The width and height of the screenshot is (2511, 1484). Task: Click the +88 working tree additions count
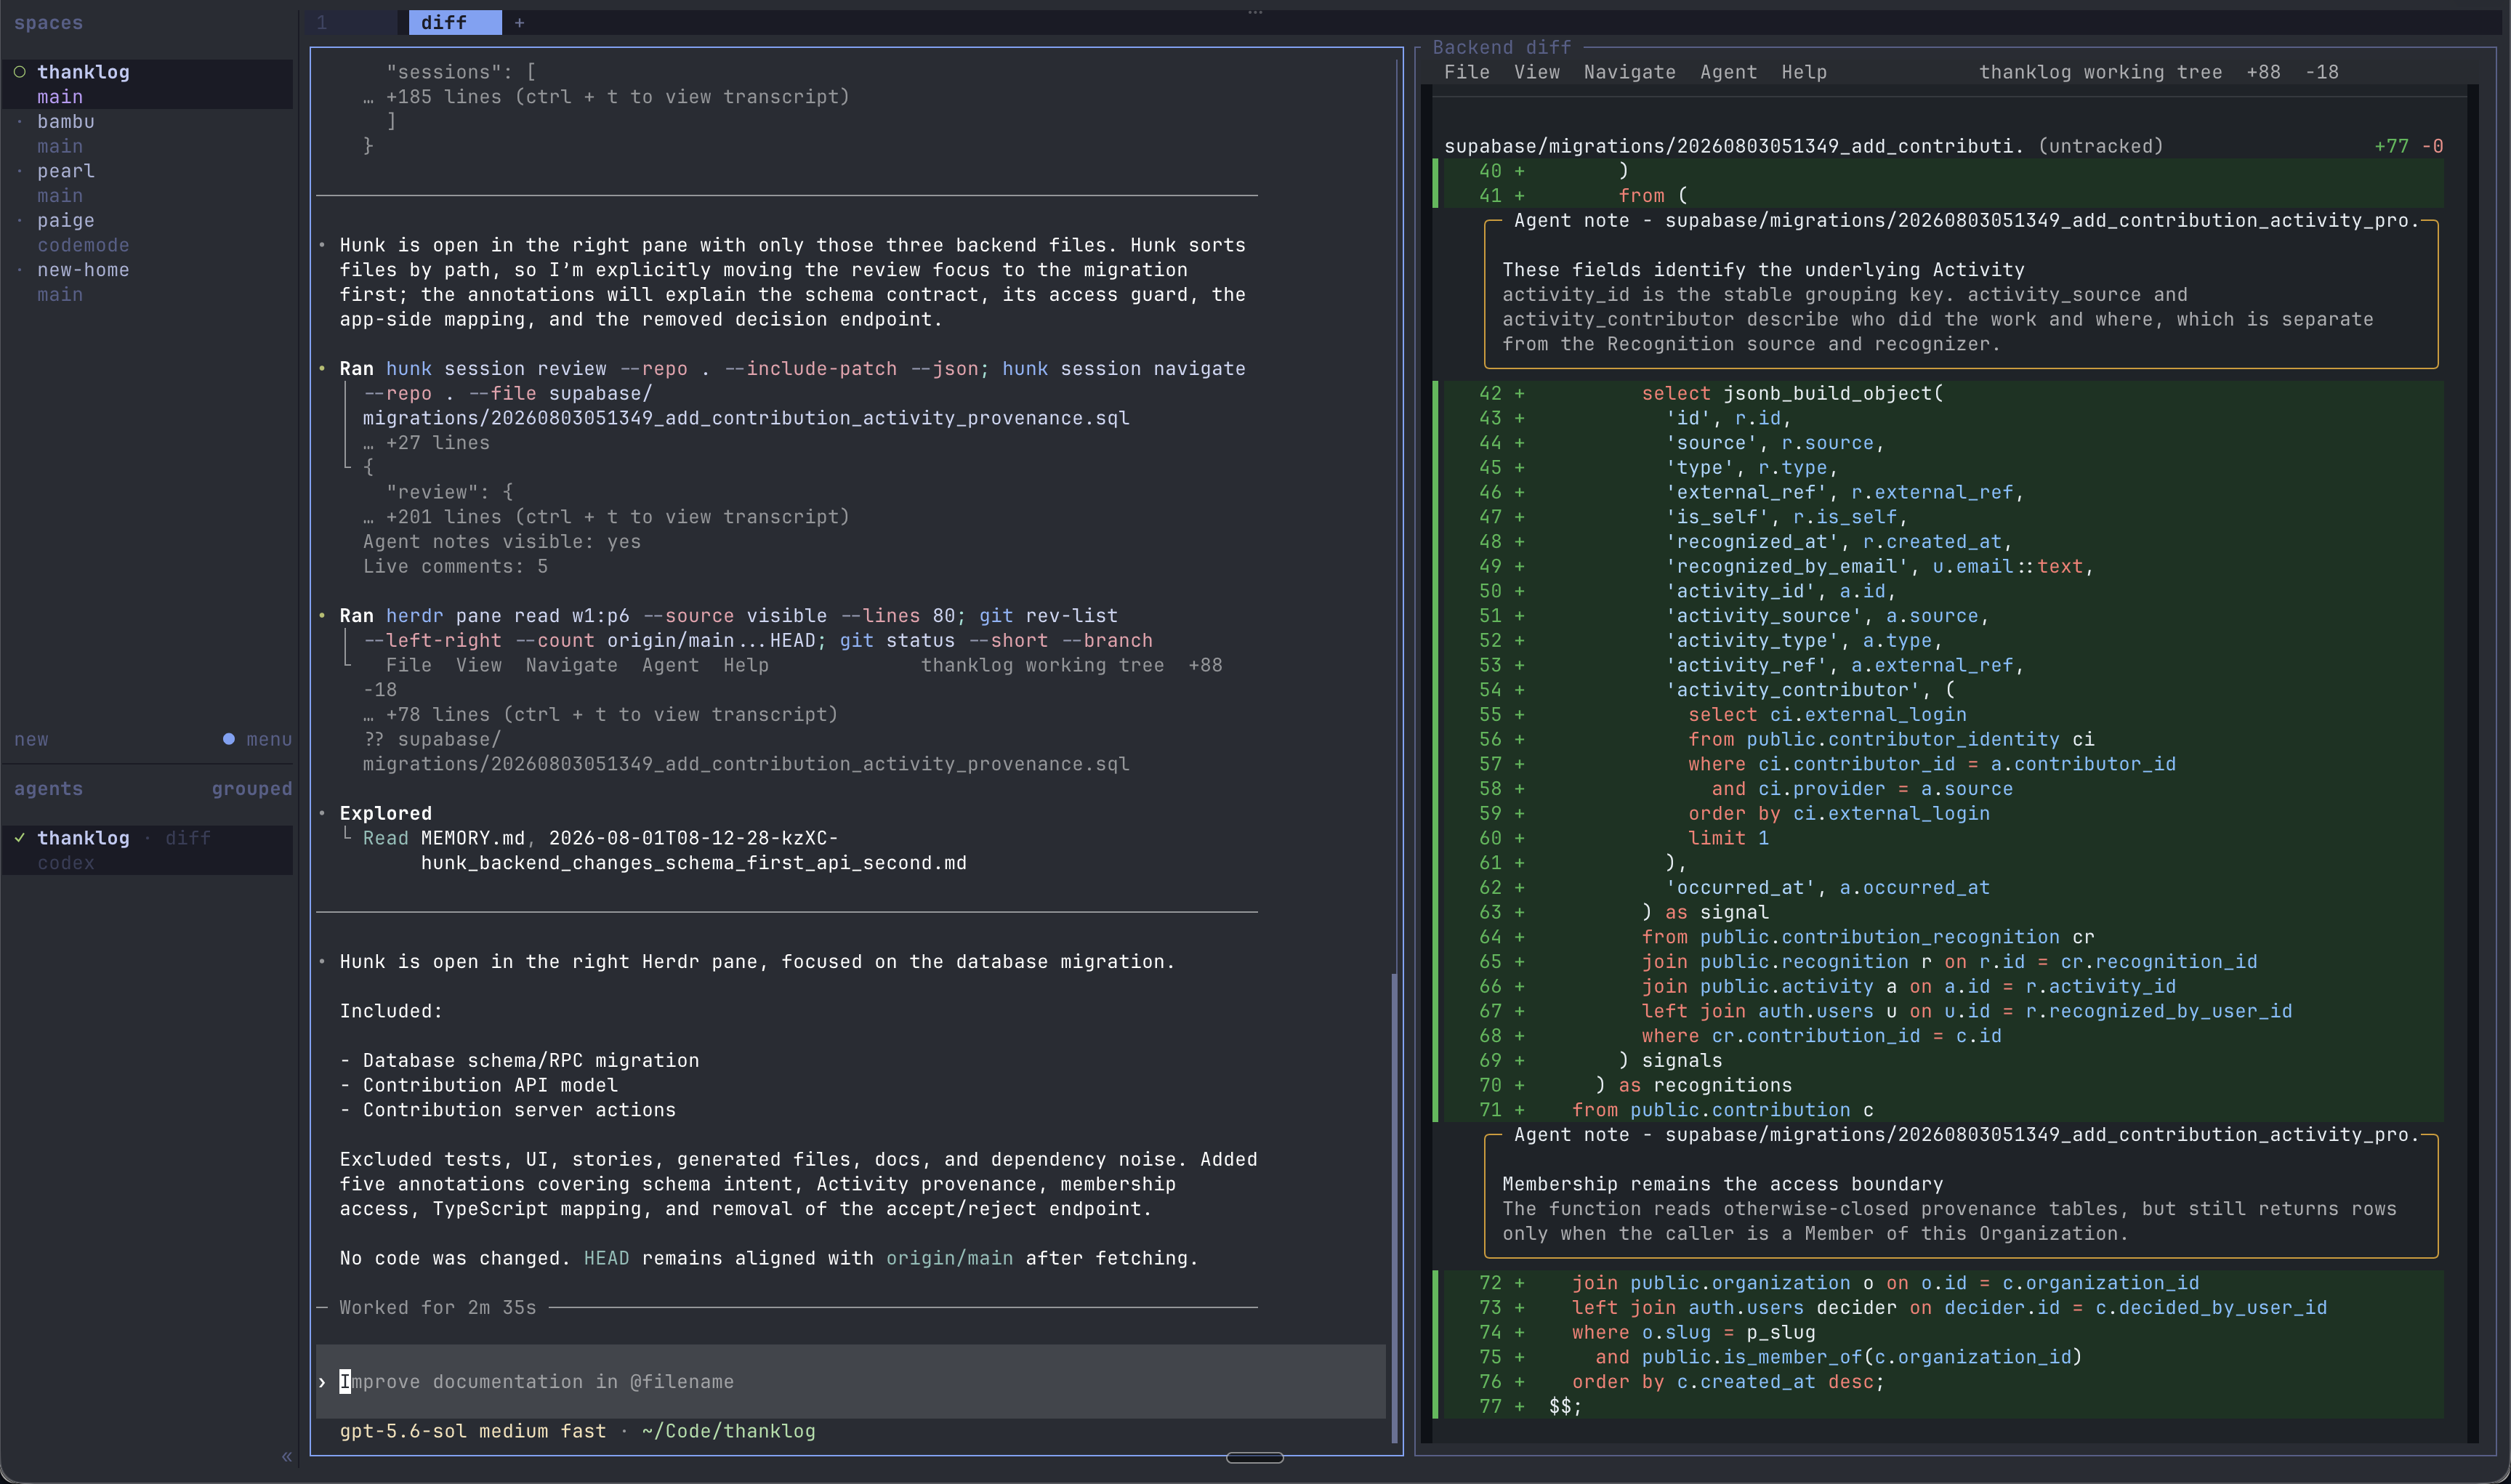[x=2263, y=72]
